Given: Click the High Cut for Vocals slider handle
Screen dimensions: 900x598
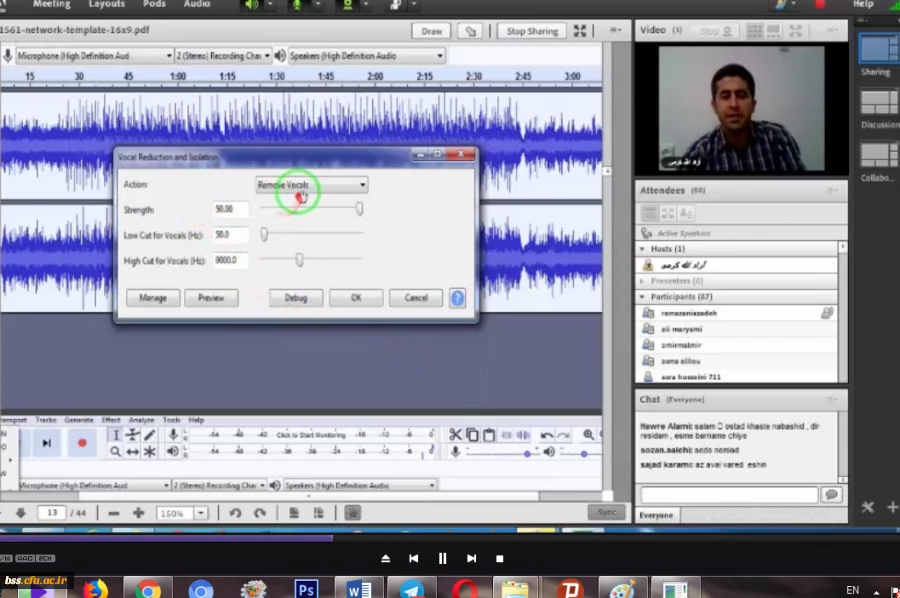Looking at the screenshot, I should [299, 260].
